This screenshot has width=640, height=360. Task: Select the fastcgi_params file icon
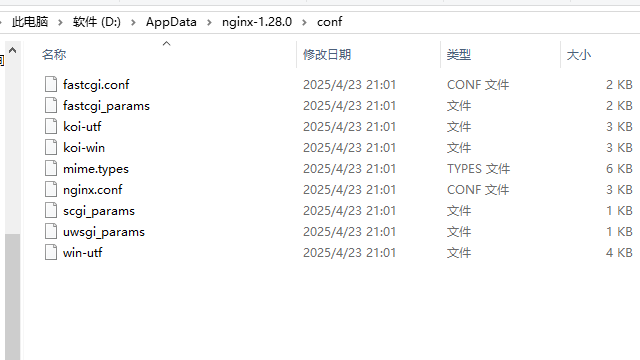click(x=51, y=105)
